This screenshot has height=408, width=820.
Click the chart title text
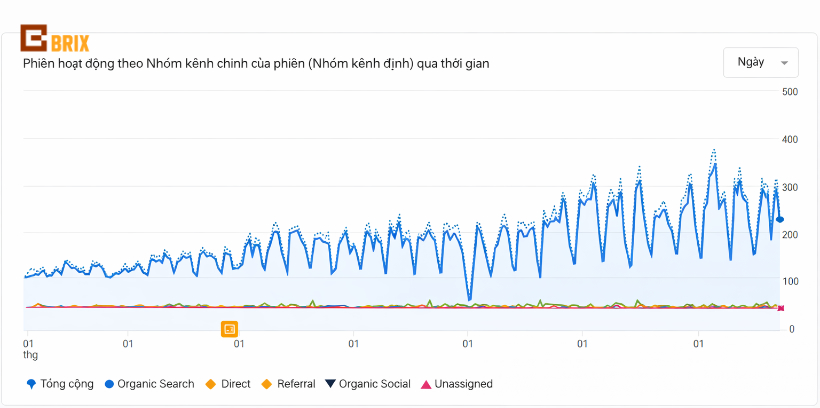tap(255, 64)
